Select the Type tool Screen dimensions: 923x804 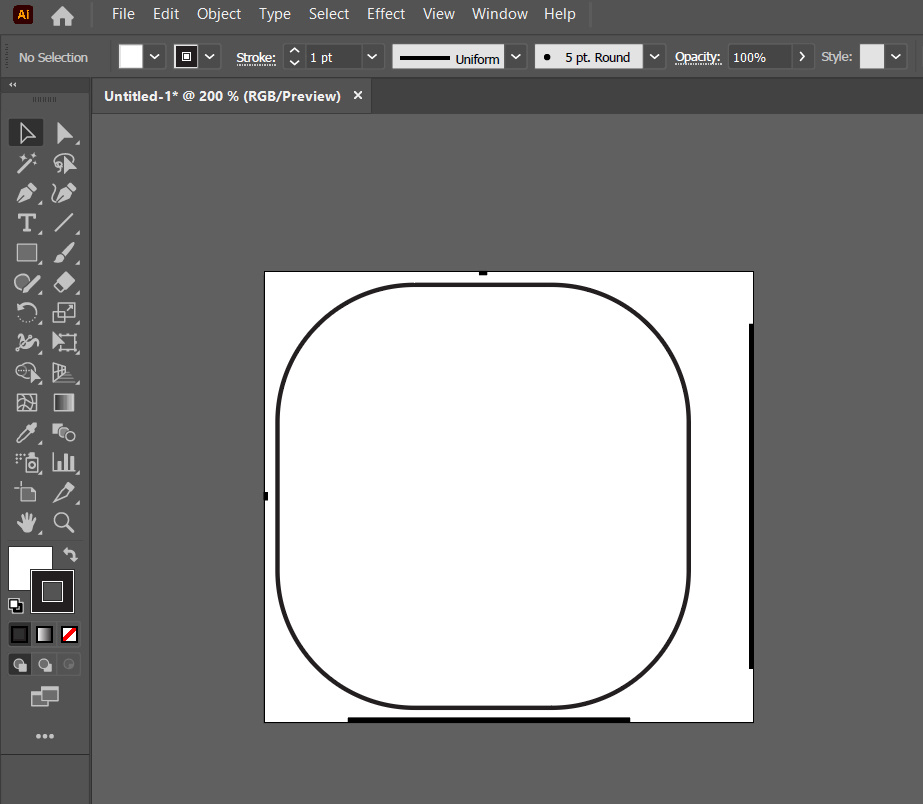point(26,223)
